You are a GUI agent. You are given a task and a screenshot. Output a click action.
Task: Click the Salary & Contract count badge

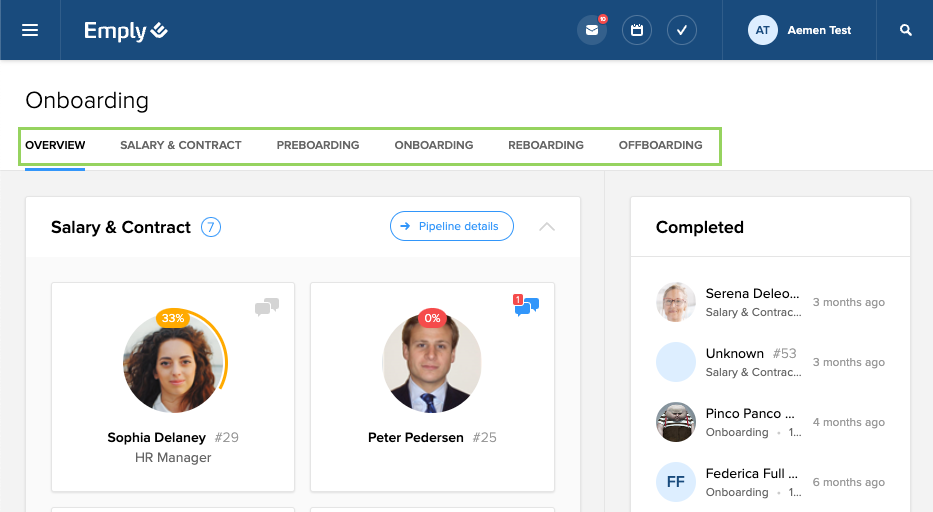point(211,227)
